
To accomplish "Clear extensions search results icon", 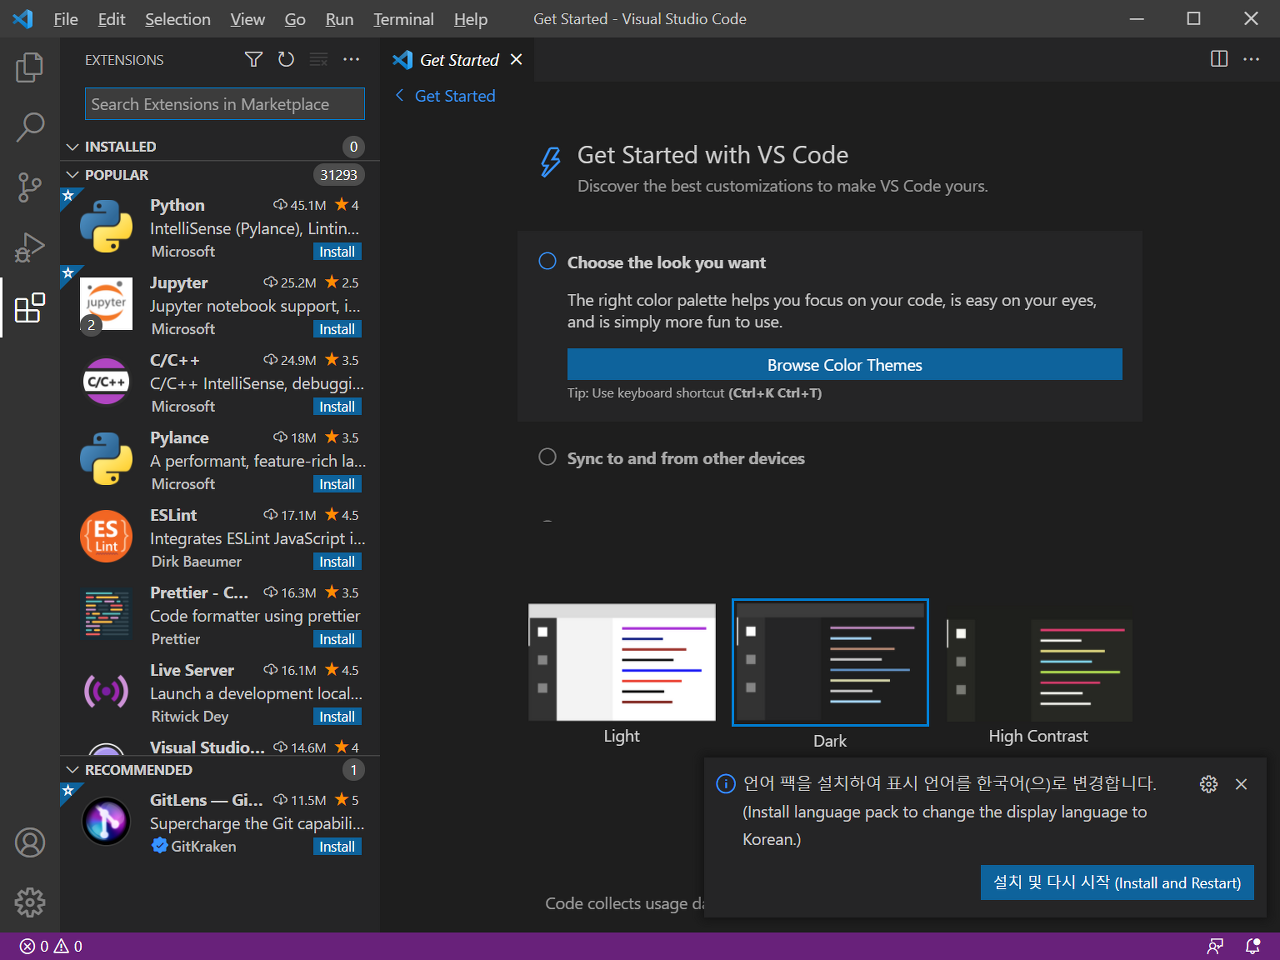I will 319,60.
